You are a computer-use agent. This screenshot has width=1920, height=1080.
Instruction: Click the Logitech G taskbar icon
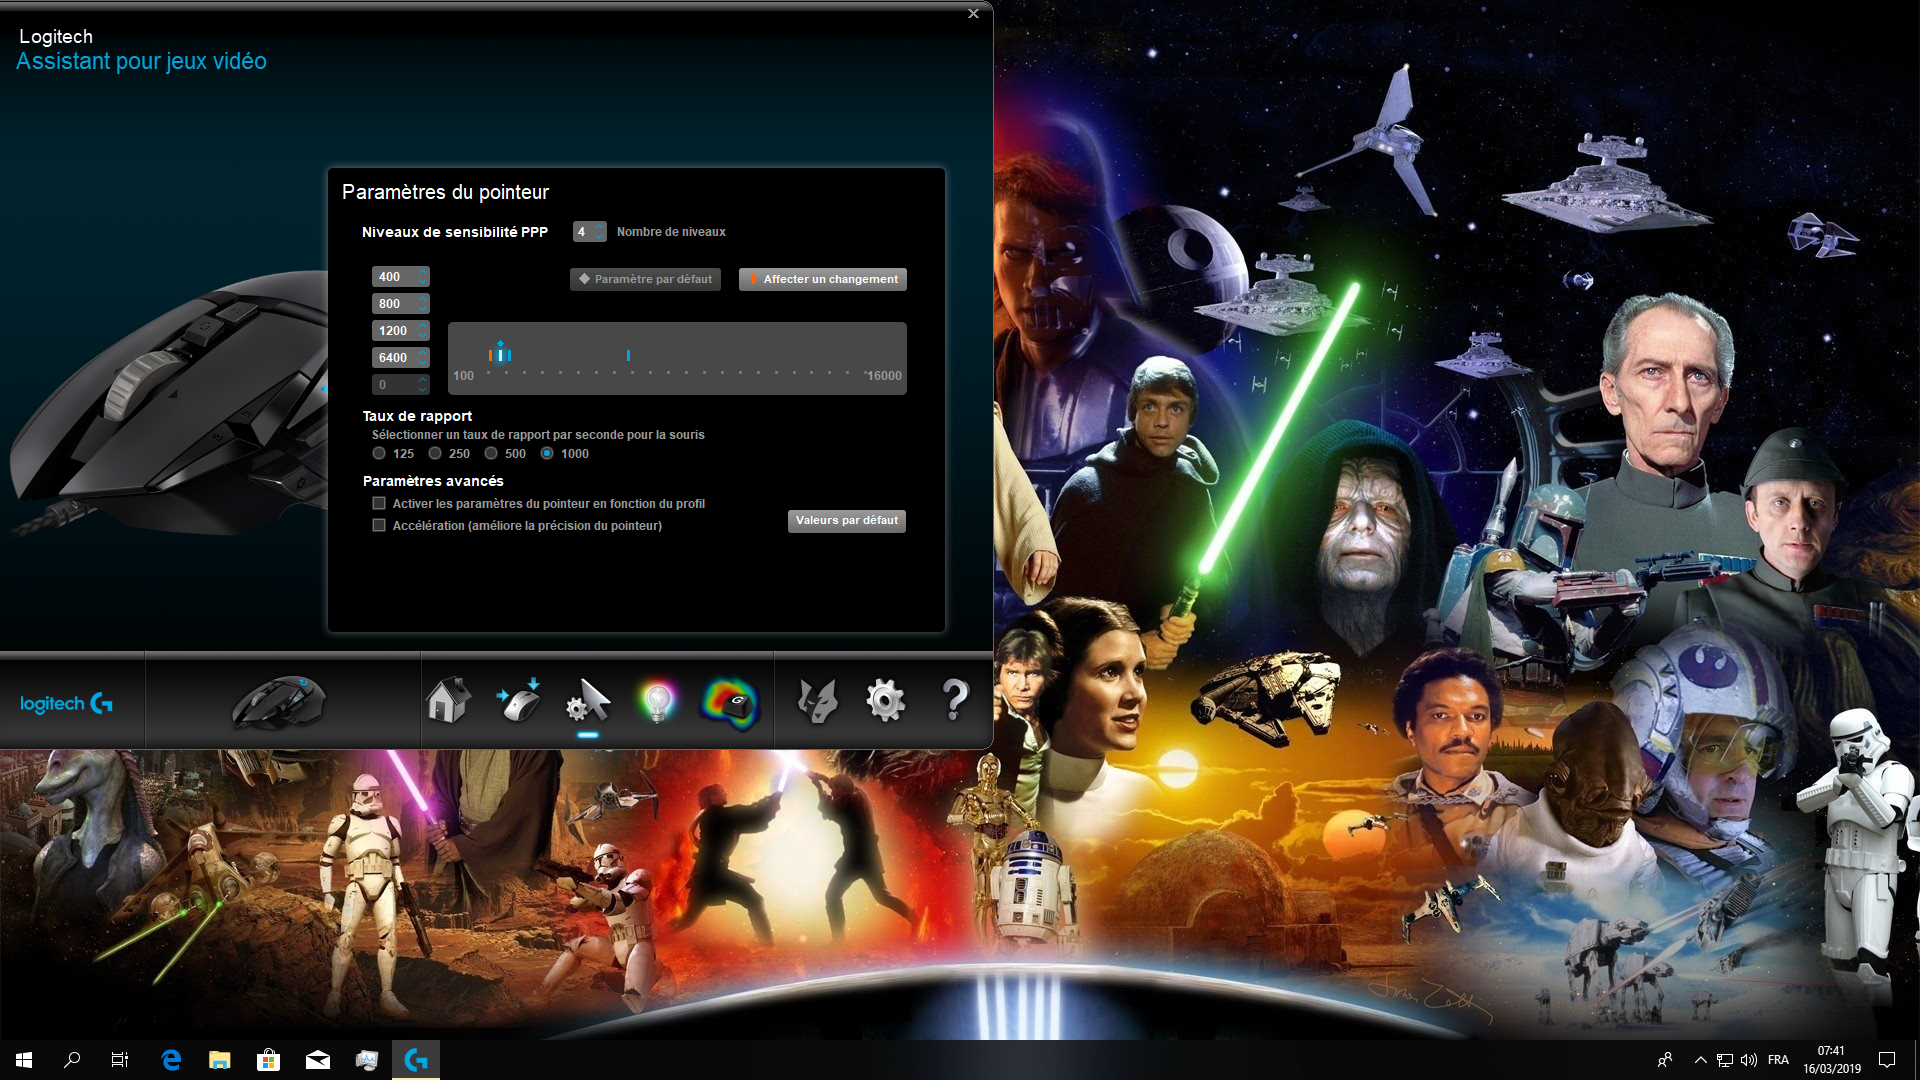(x=416, y=1060)
